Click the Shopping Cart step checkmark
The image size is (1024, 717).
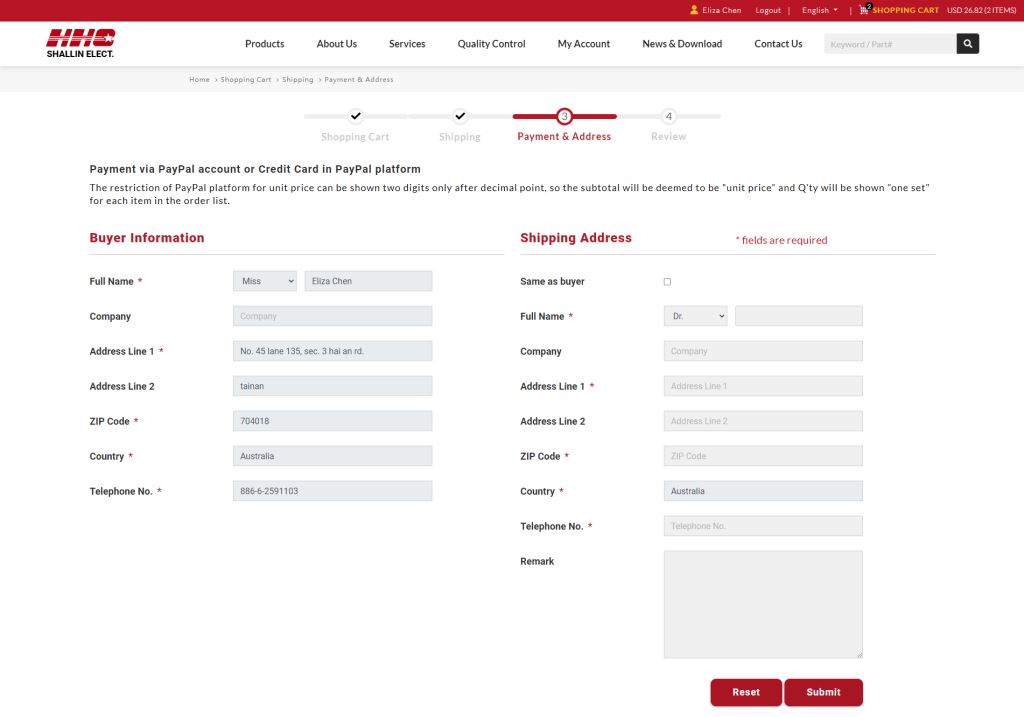pos(355,116)
